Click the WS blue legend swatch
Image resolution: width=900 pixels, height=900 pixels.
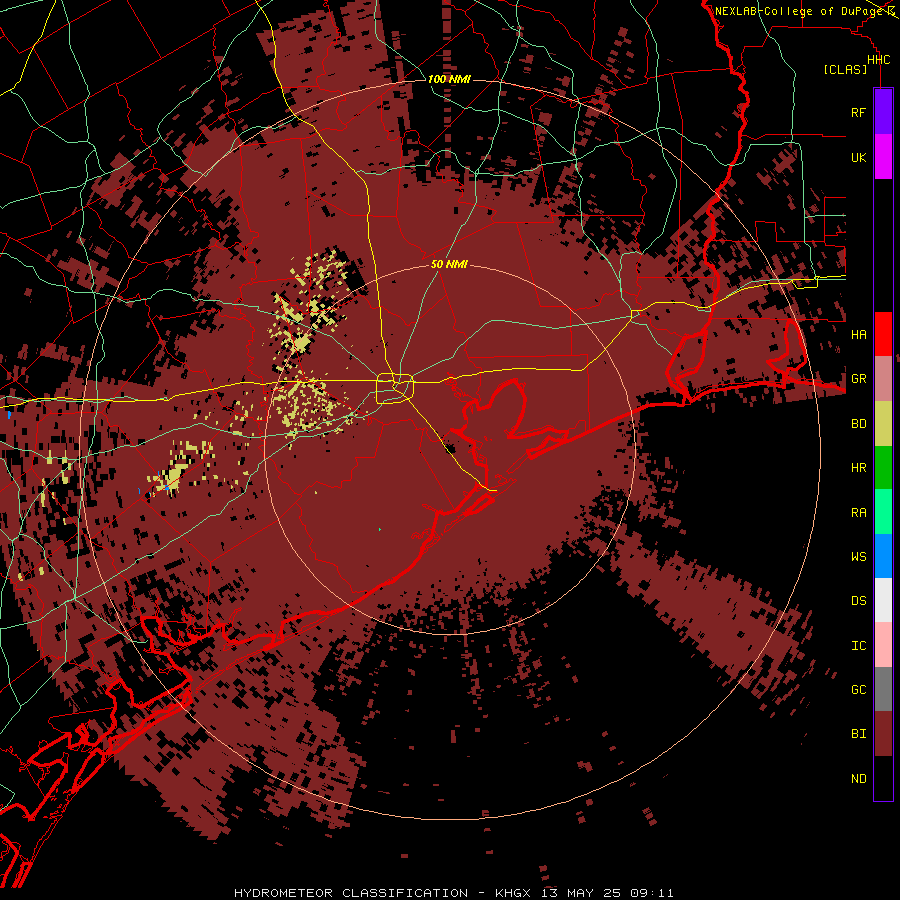pos(883,556)
